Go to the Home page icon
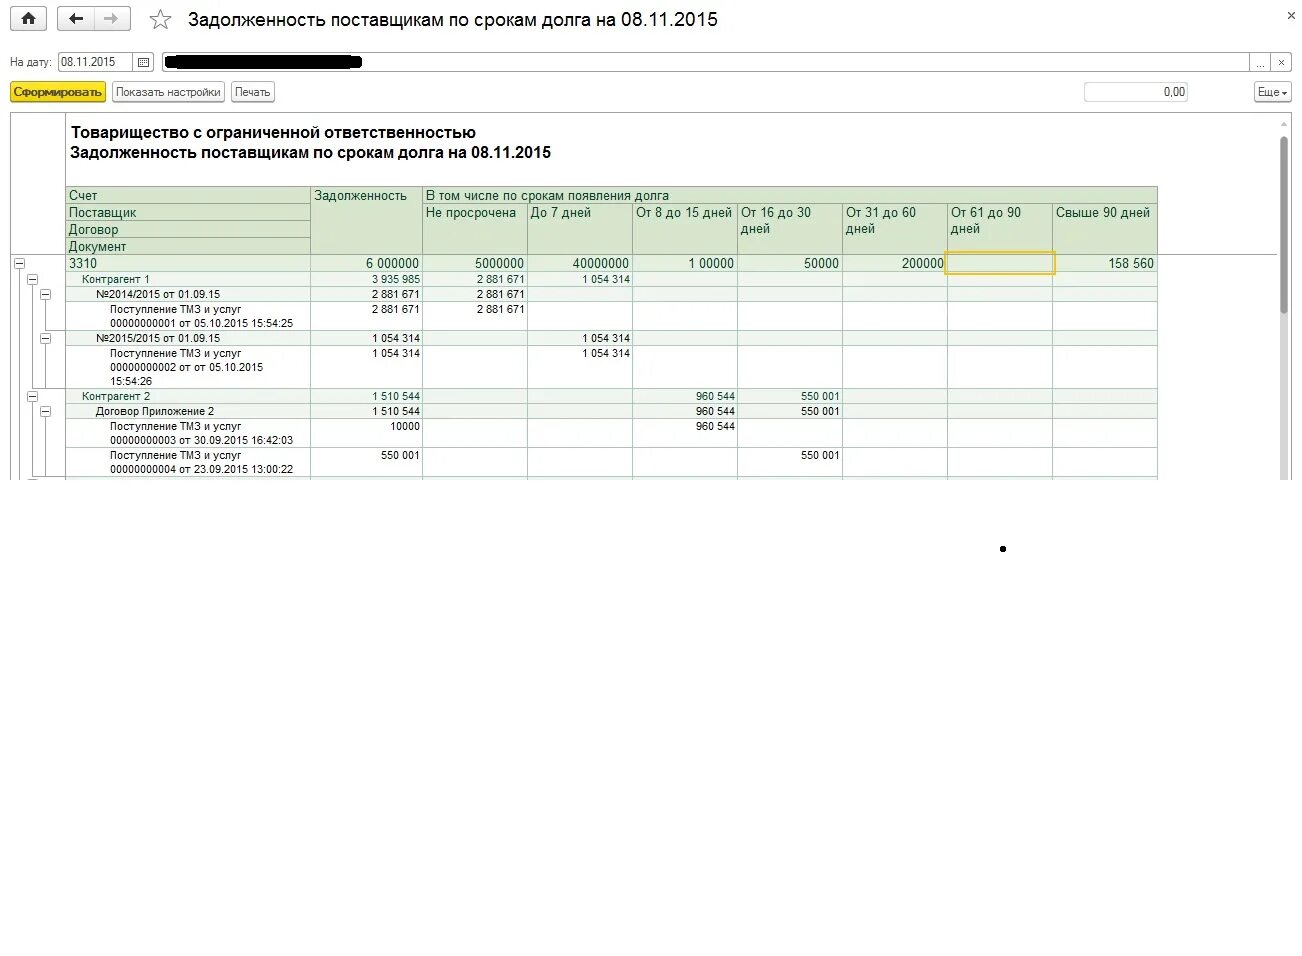The width and height of the screenshot is (1302, 956). (x=28, y=19)
